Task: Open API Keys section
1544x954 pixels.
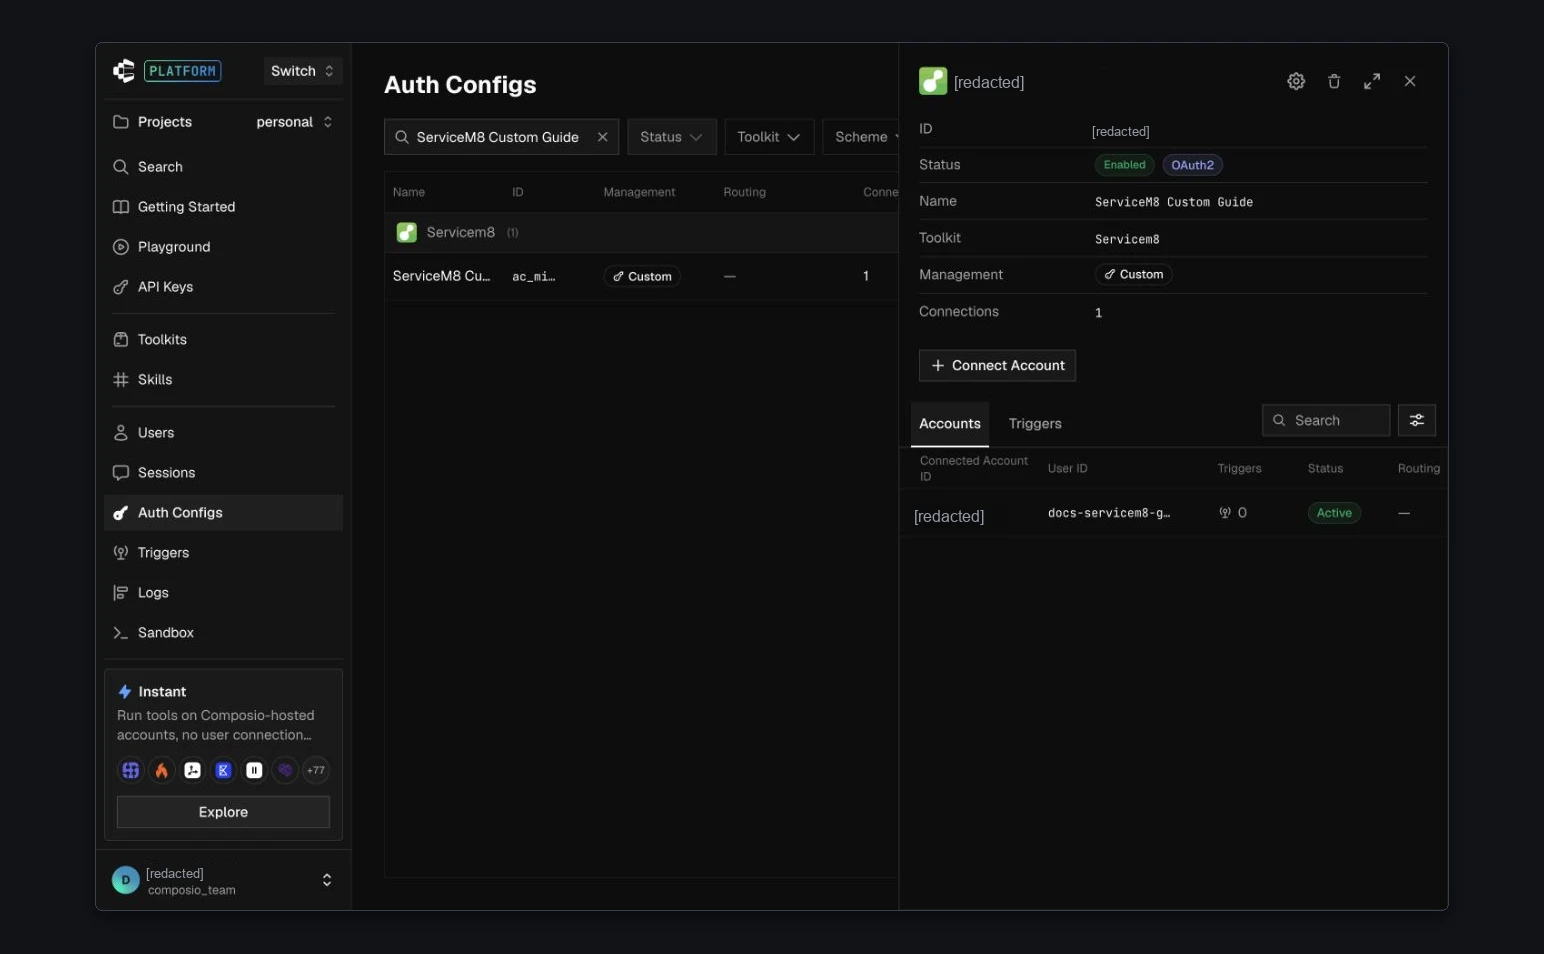Action: coord(223,287)
